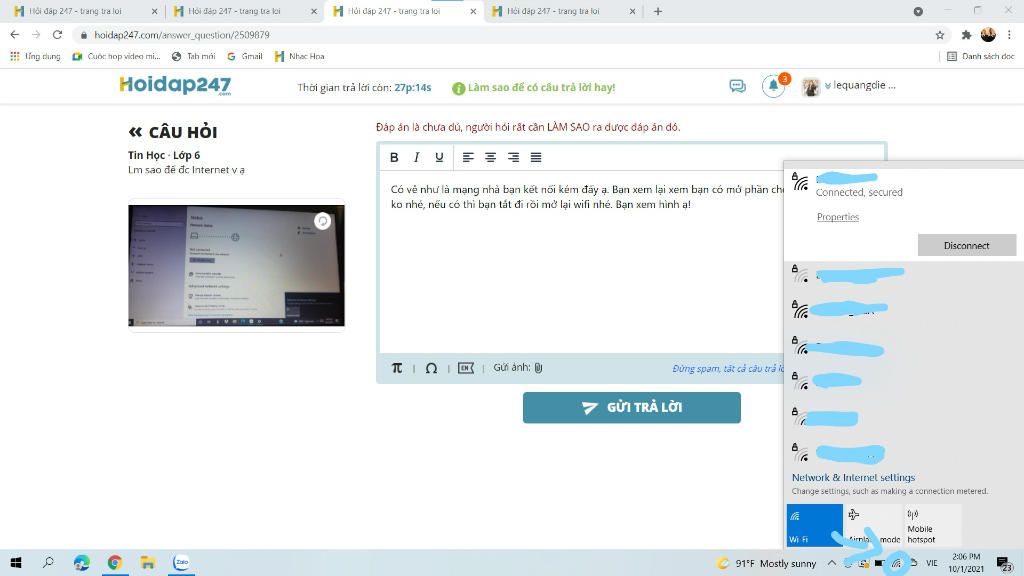Toggle bold formatting in answer editor

click(394, 157)
